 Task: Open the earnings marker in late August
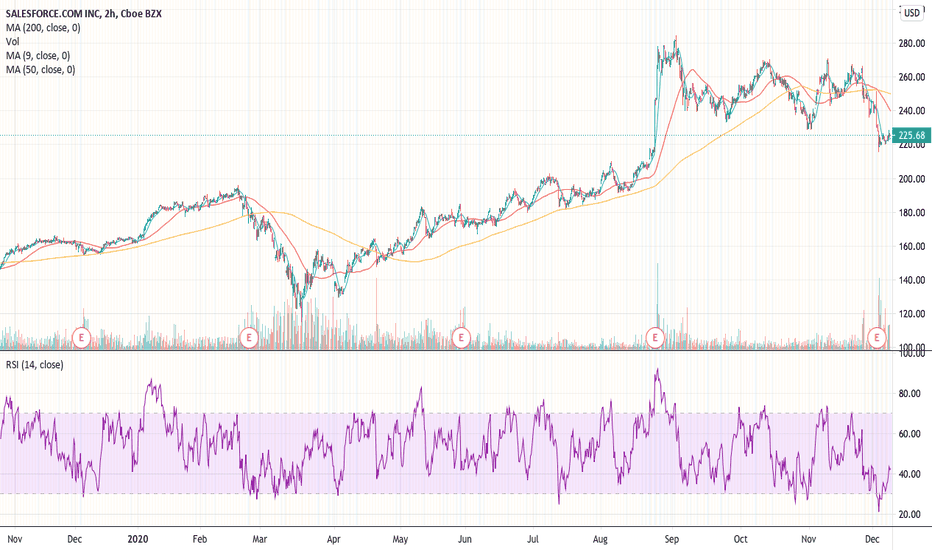coord(655,338)
